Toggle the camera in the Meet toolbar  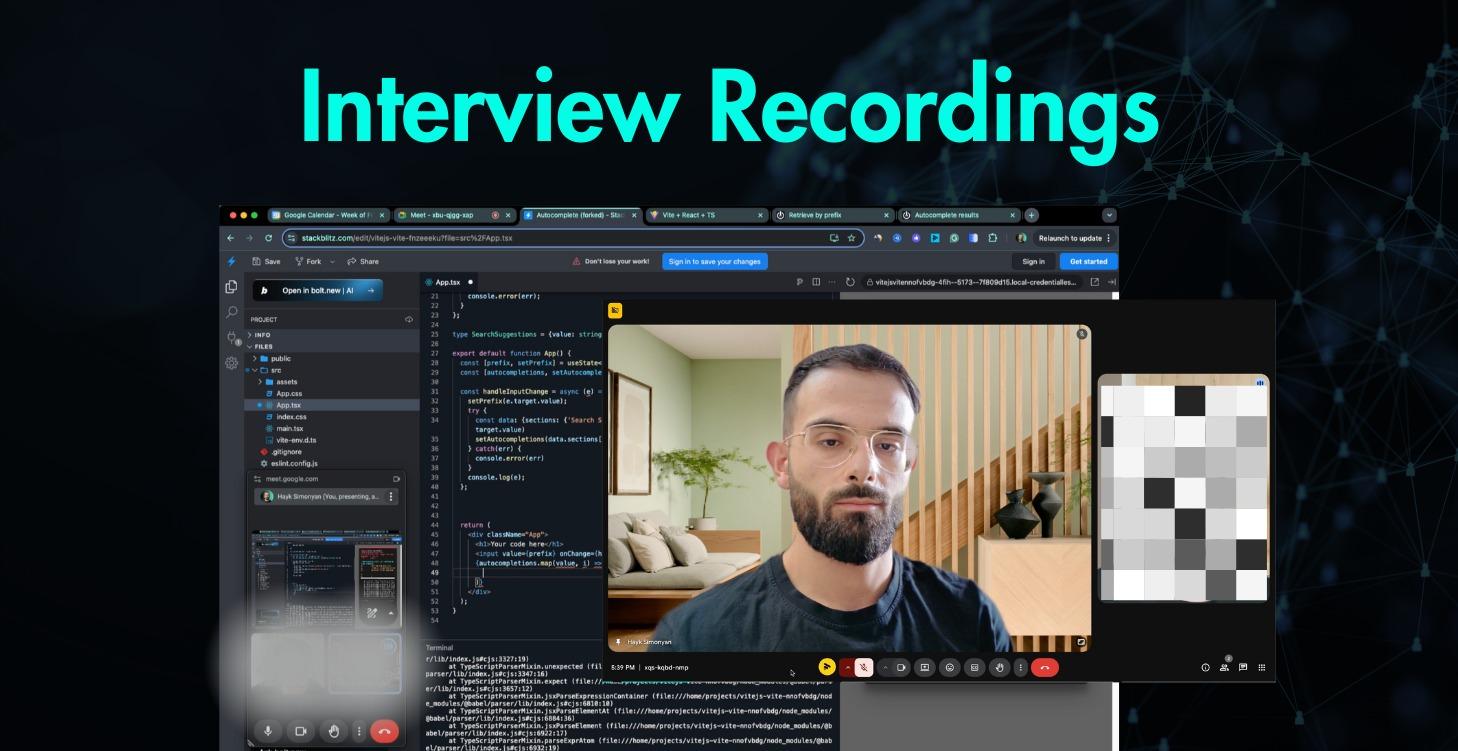coord(903,667)
